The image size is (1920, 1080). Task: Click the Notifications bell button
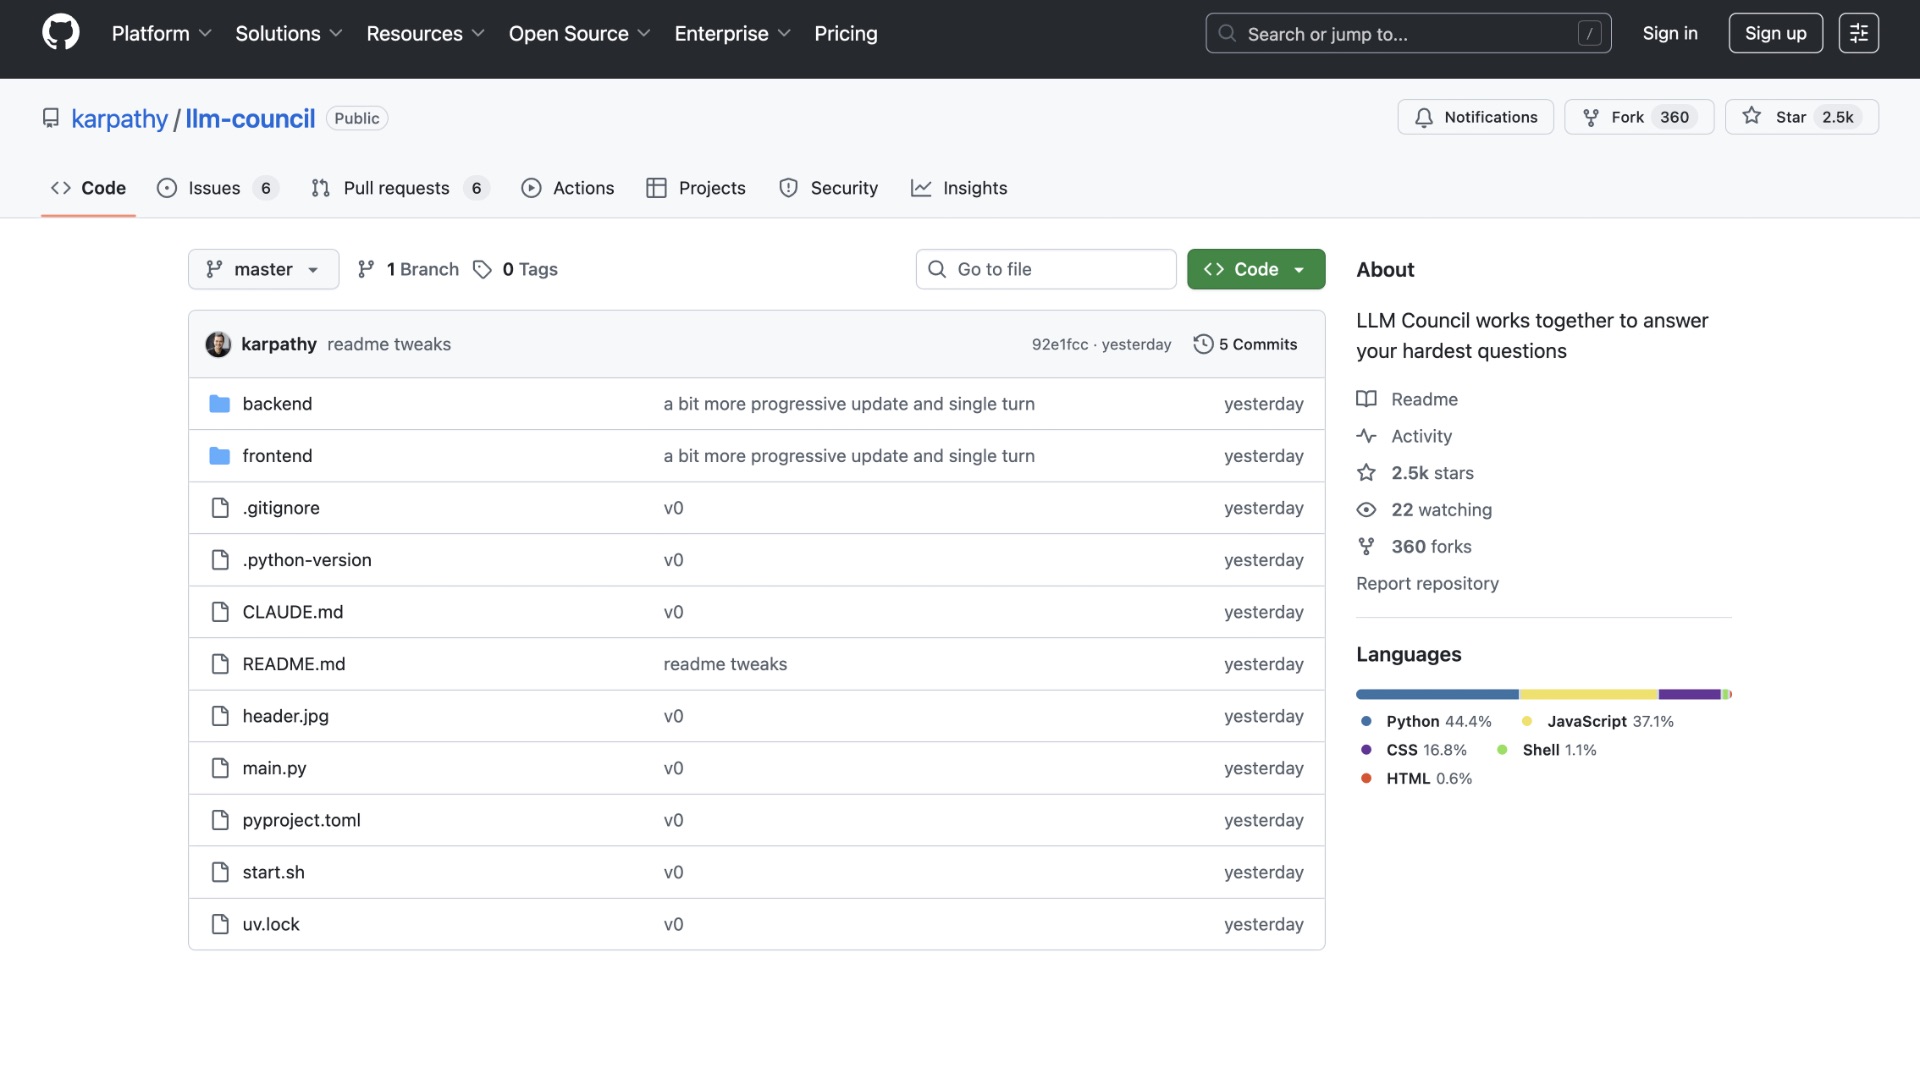coord(1475,117)
